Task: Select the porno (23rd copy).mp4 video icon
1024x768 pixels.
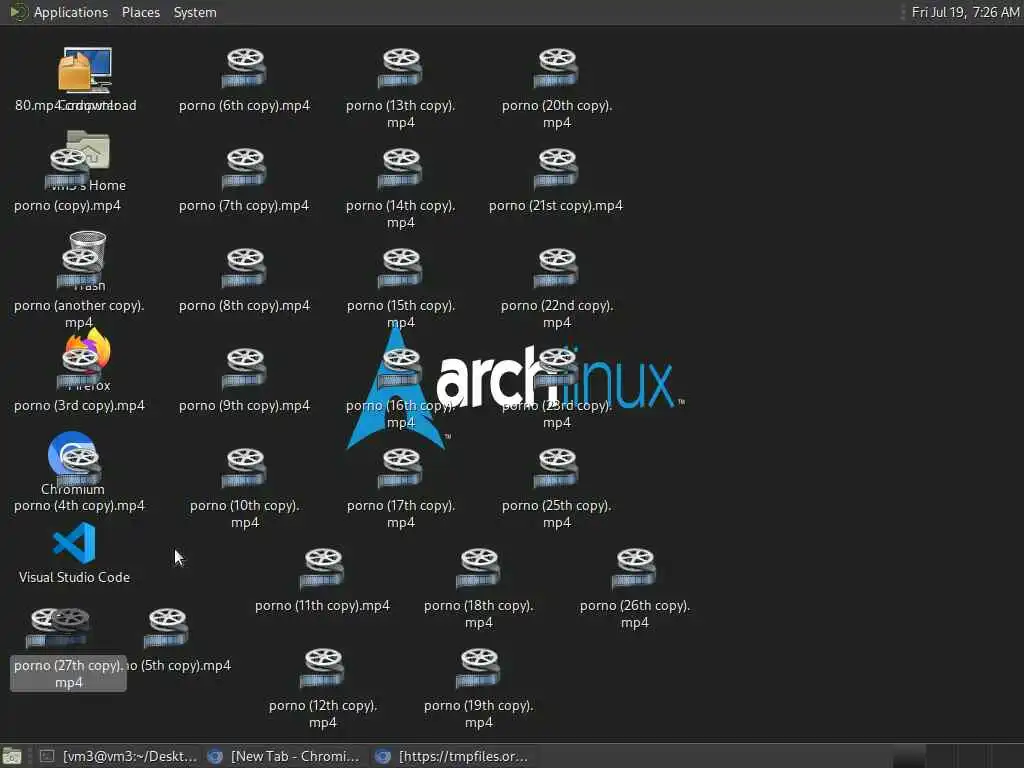Action: [556, 368]
